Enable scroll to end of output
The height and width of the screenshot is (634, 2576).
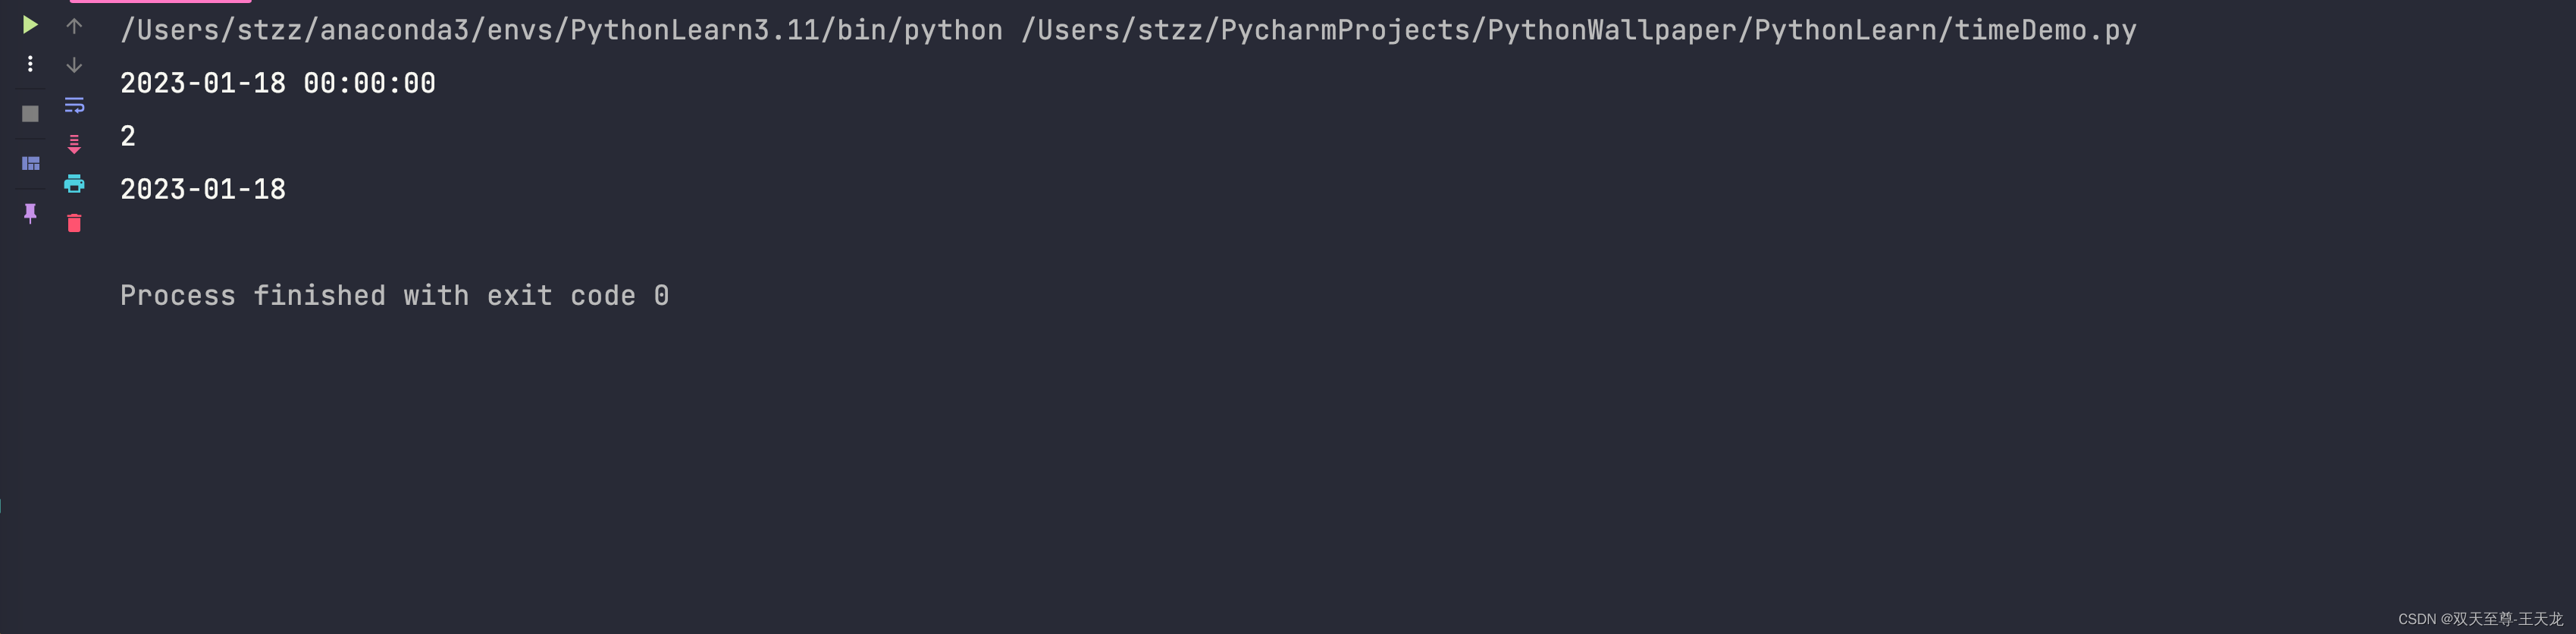74,144
